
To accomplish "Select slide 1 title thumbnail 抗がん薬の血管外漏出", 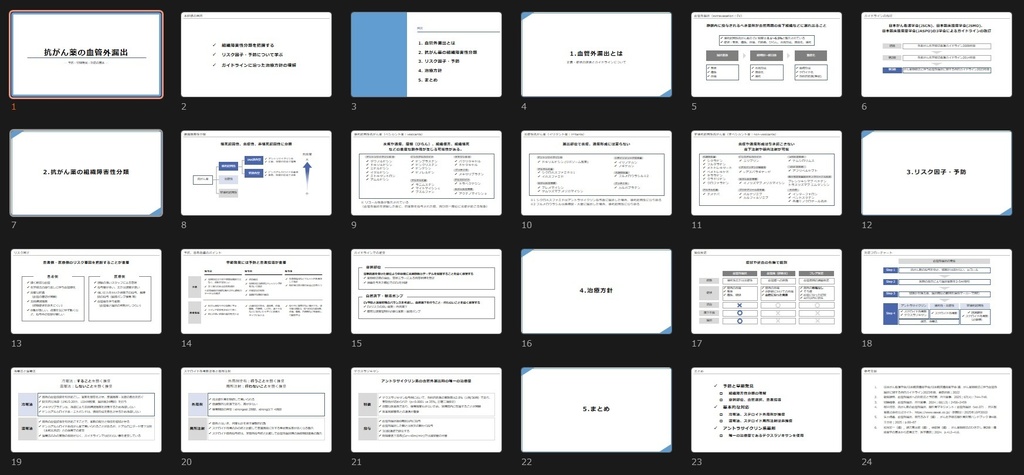I will 86,55.
